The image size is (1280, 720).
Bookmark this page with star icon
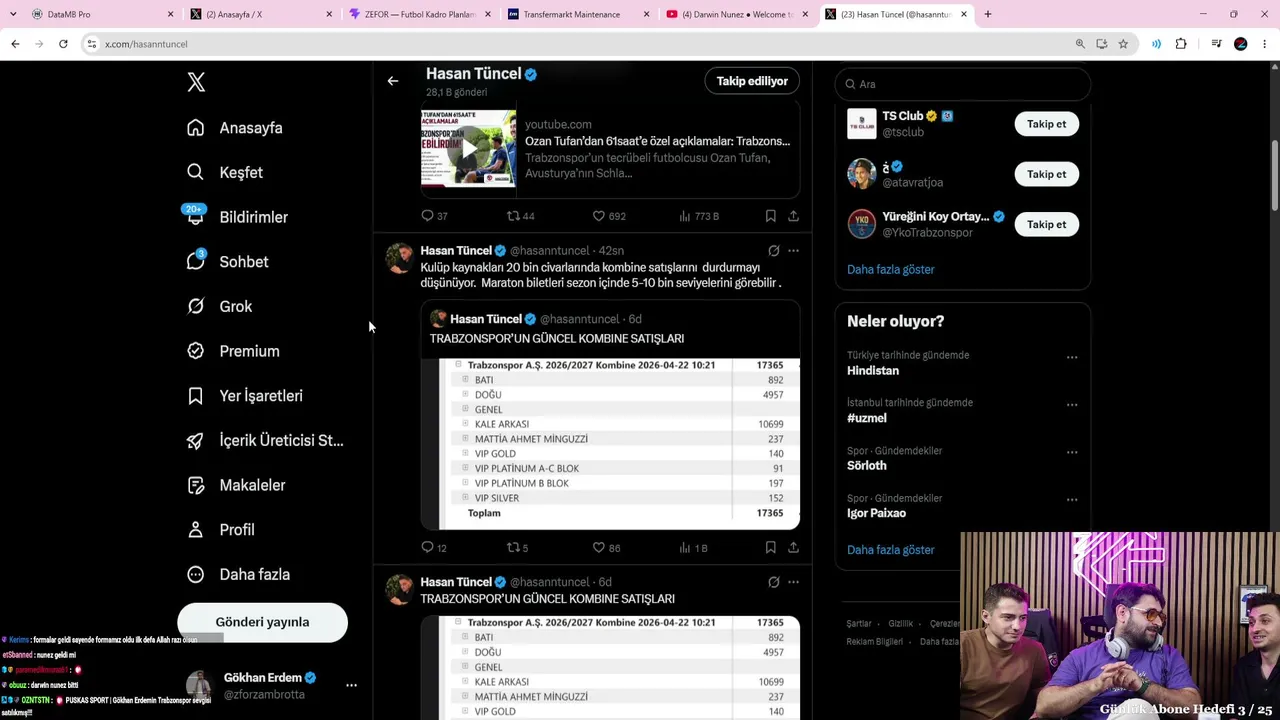[1123, 44]
